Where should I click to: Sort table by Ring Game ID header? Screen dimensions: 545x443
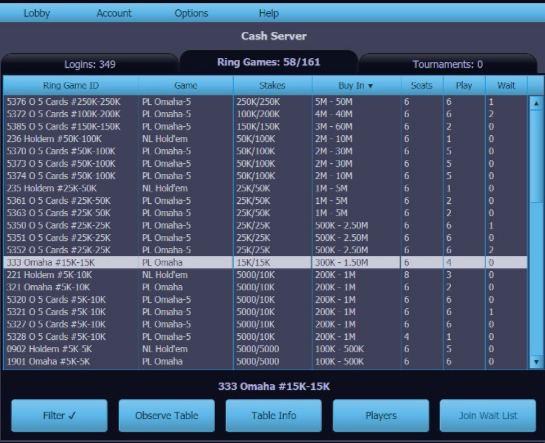(71, 85)
